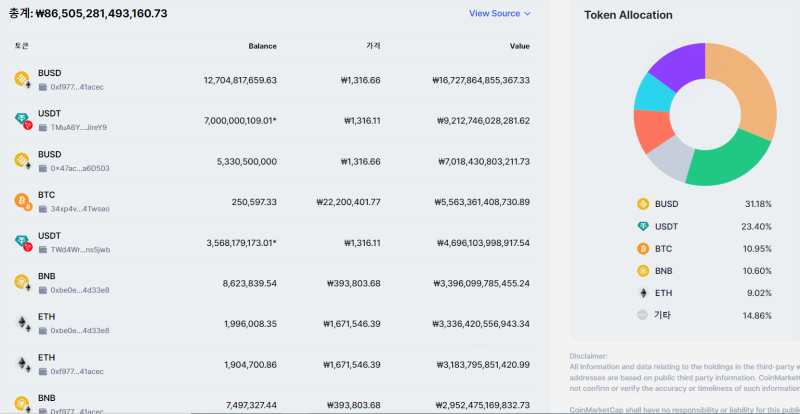Click balance value 1,996,008.35
Viewport: 800px width, 414px height.
click(250, 324)
